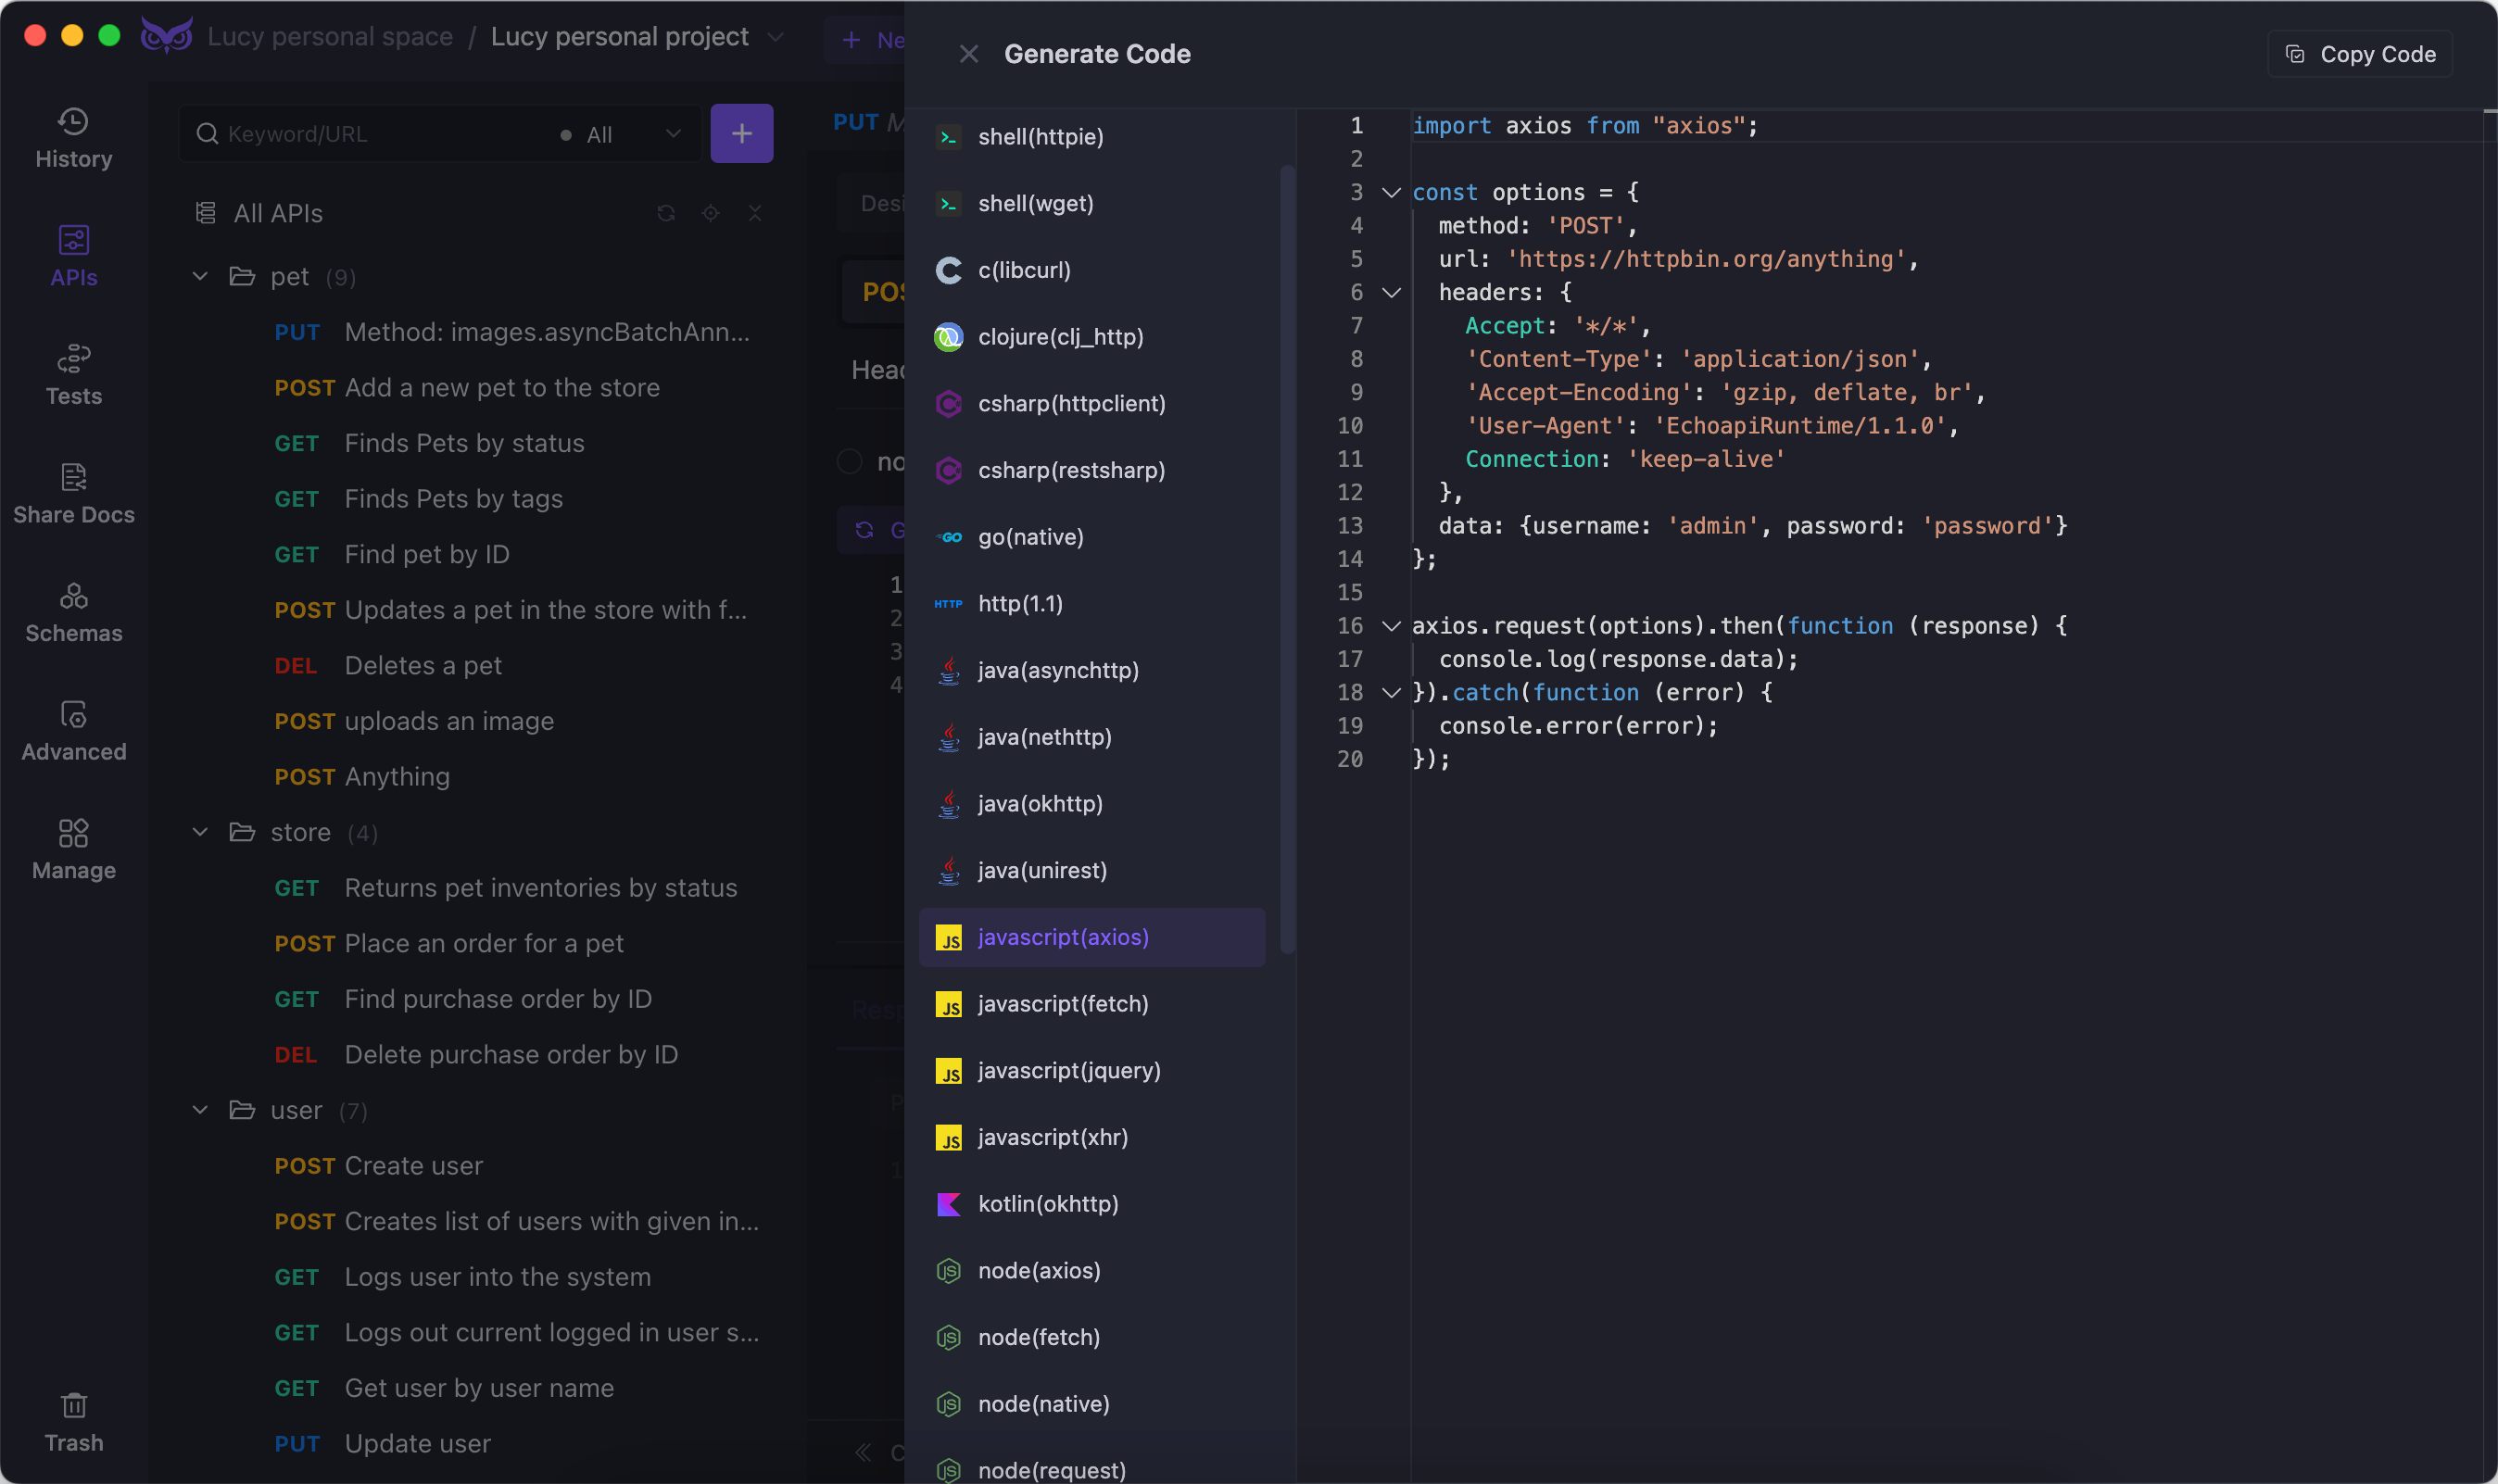2498x1484 pixels.
Task: Close the Generate Code panel
Action: click(968, 54)
